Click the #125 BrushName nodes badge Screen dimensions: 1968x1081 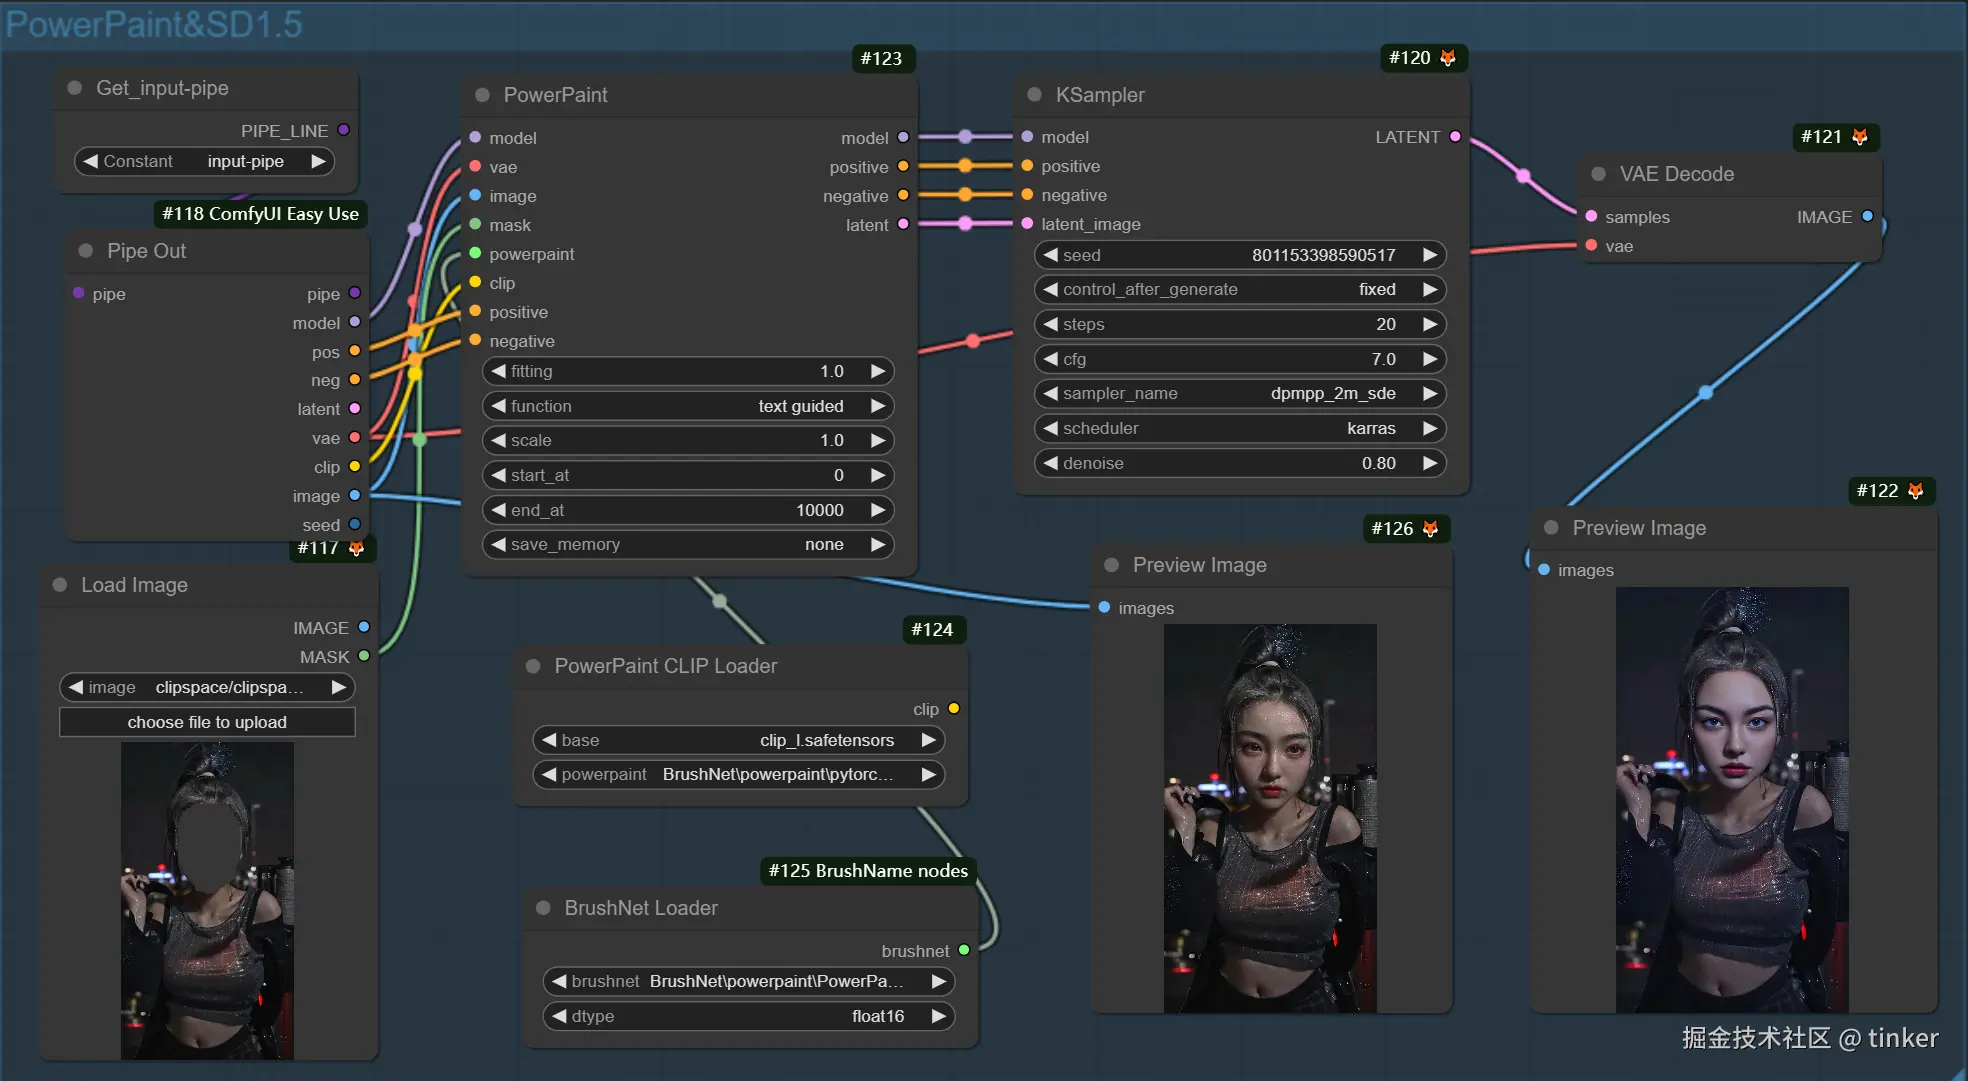(867, 871)
